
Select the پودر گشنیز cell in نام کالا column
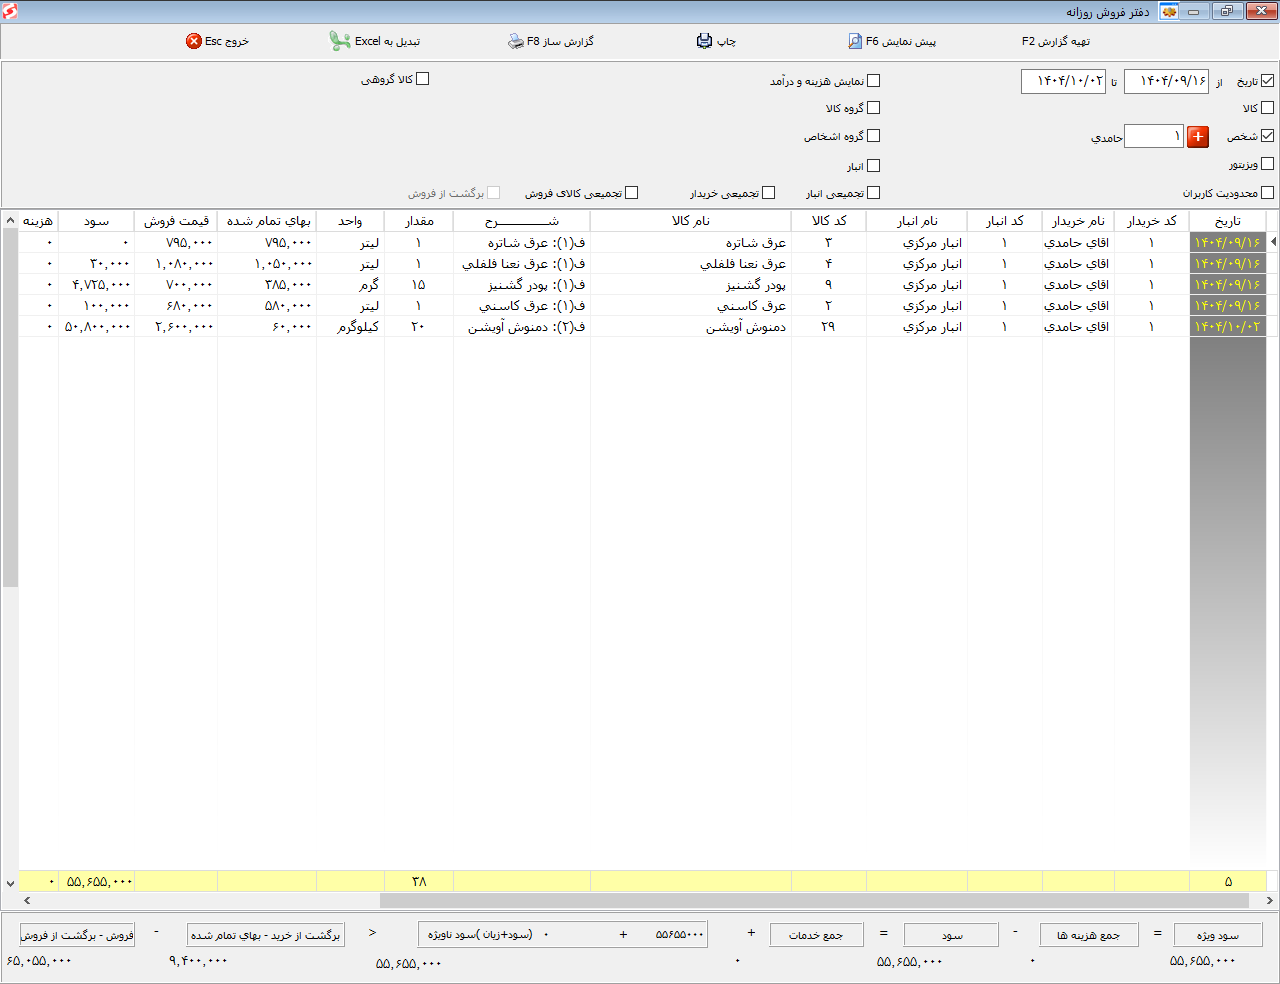pos(691,285)
